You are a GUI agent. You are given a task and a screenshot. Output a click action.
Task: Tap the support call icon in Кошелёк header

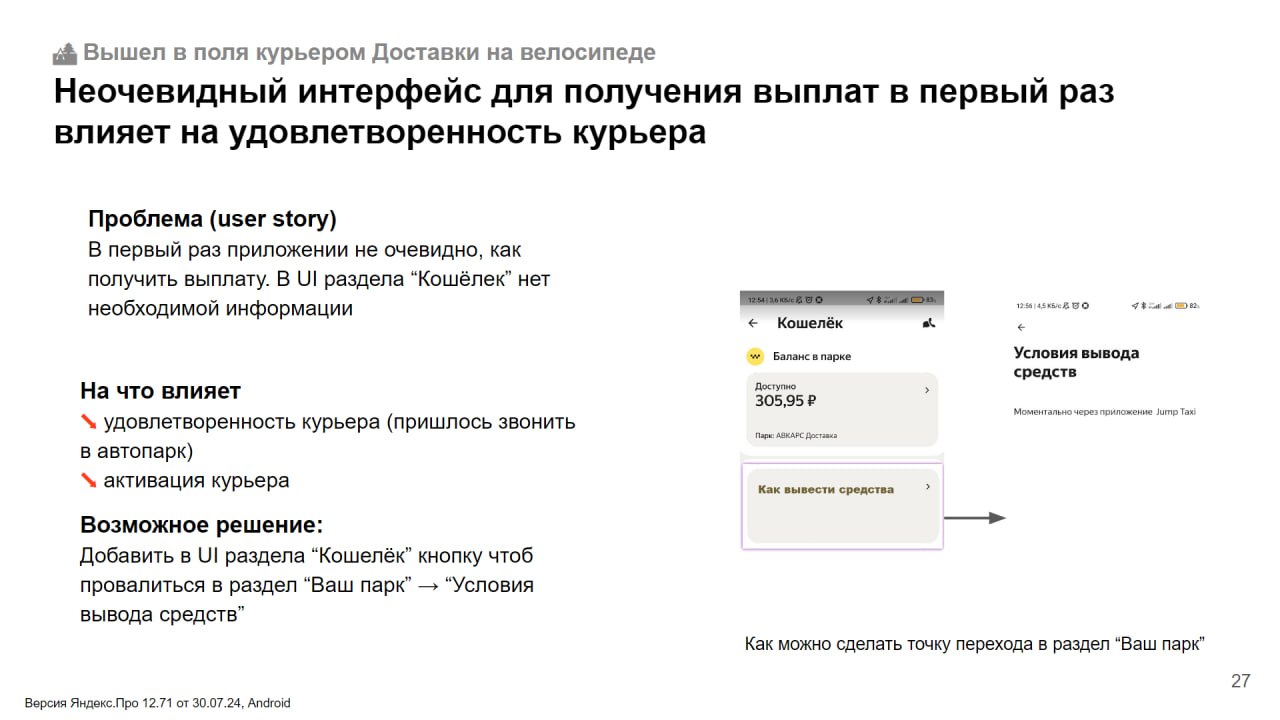[x=928, y=323]
